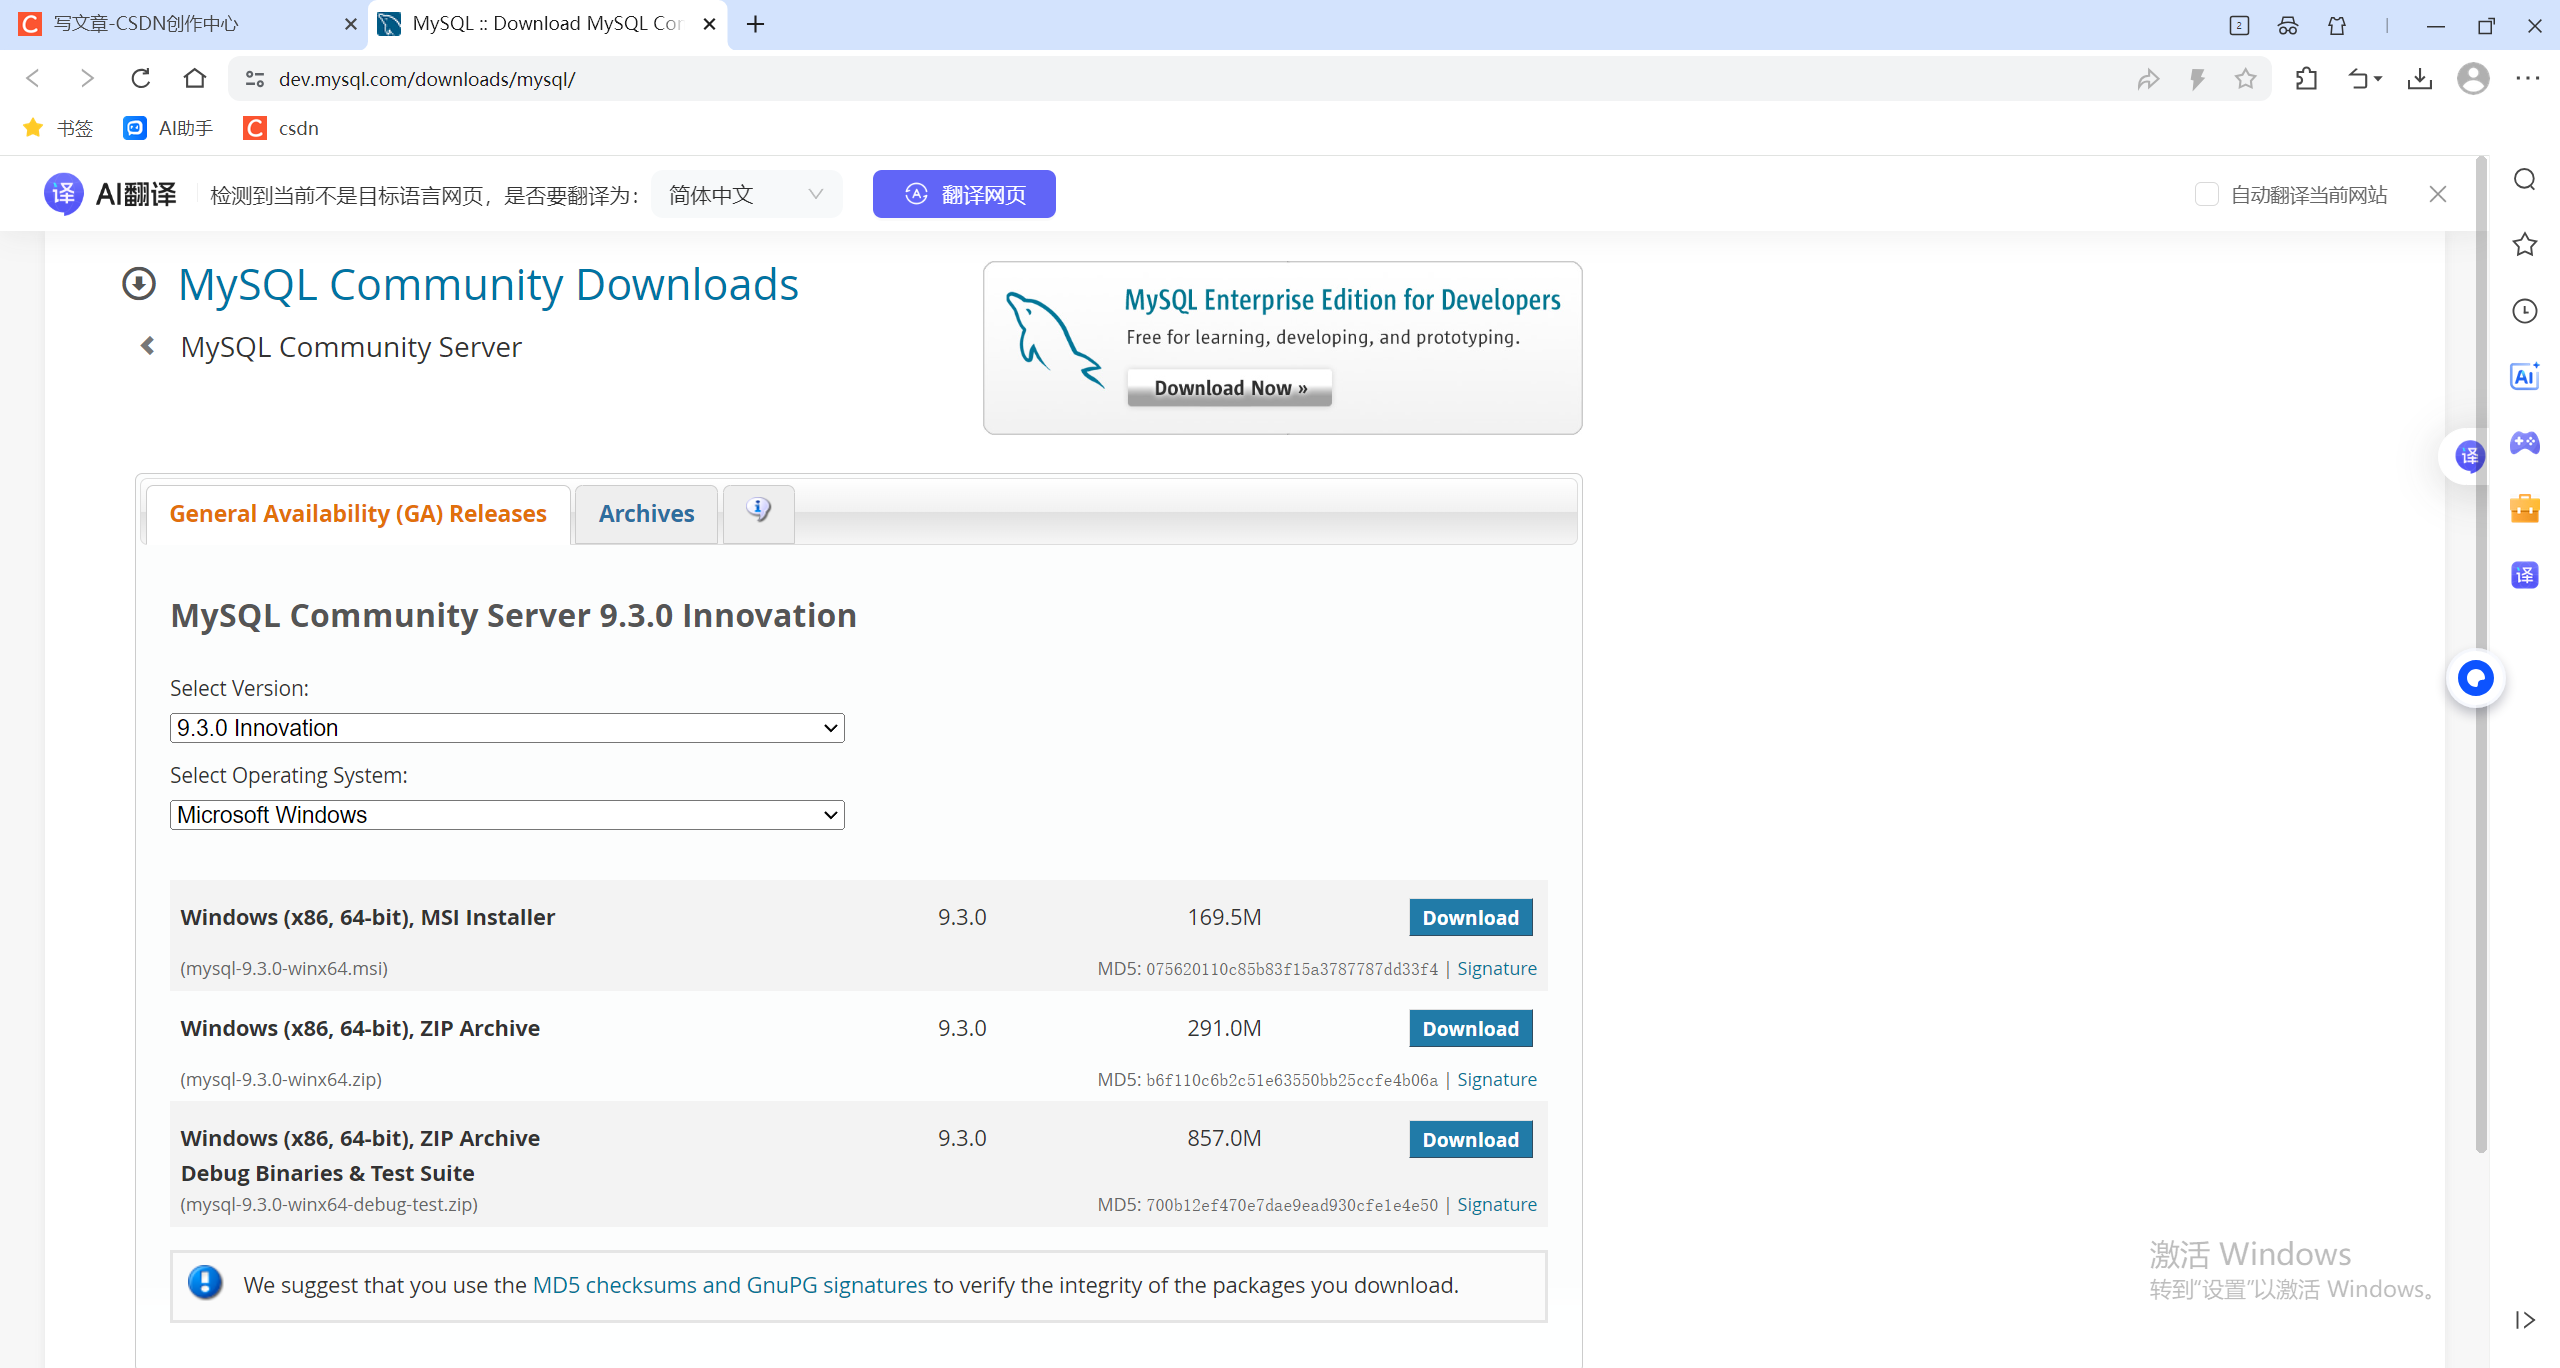
Task: Open MD5 checksums and GnuPG signatures link
Action: [730, 1285]
